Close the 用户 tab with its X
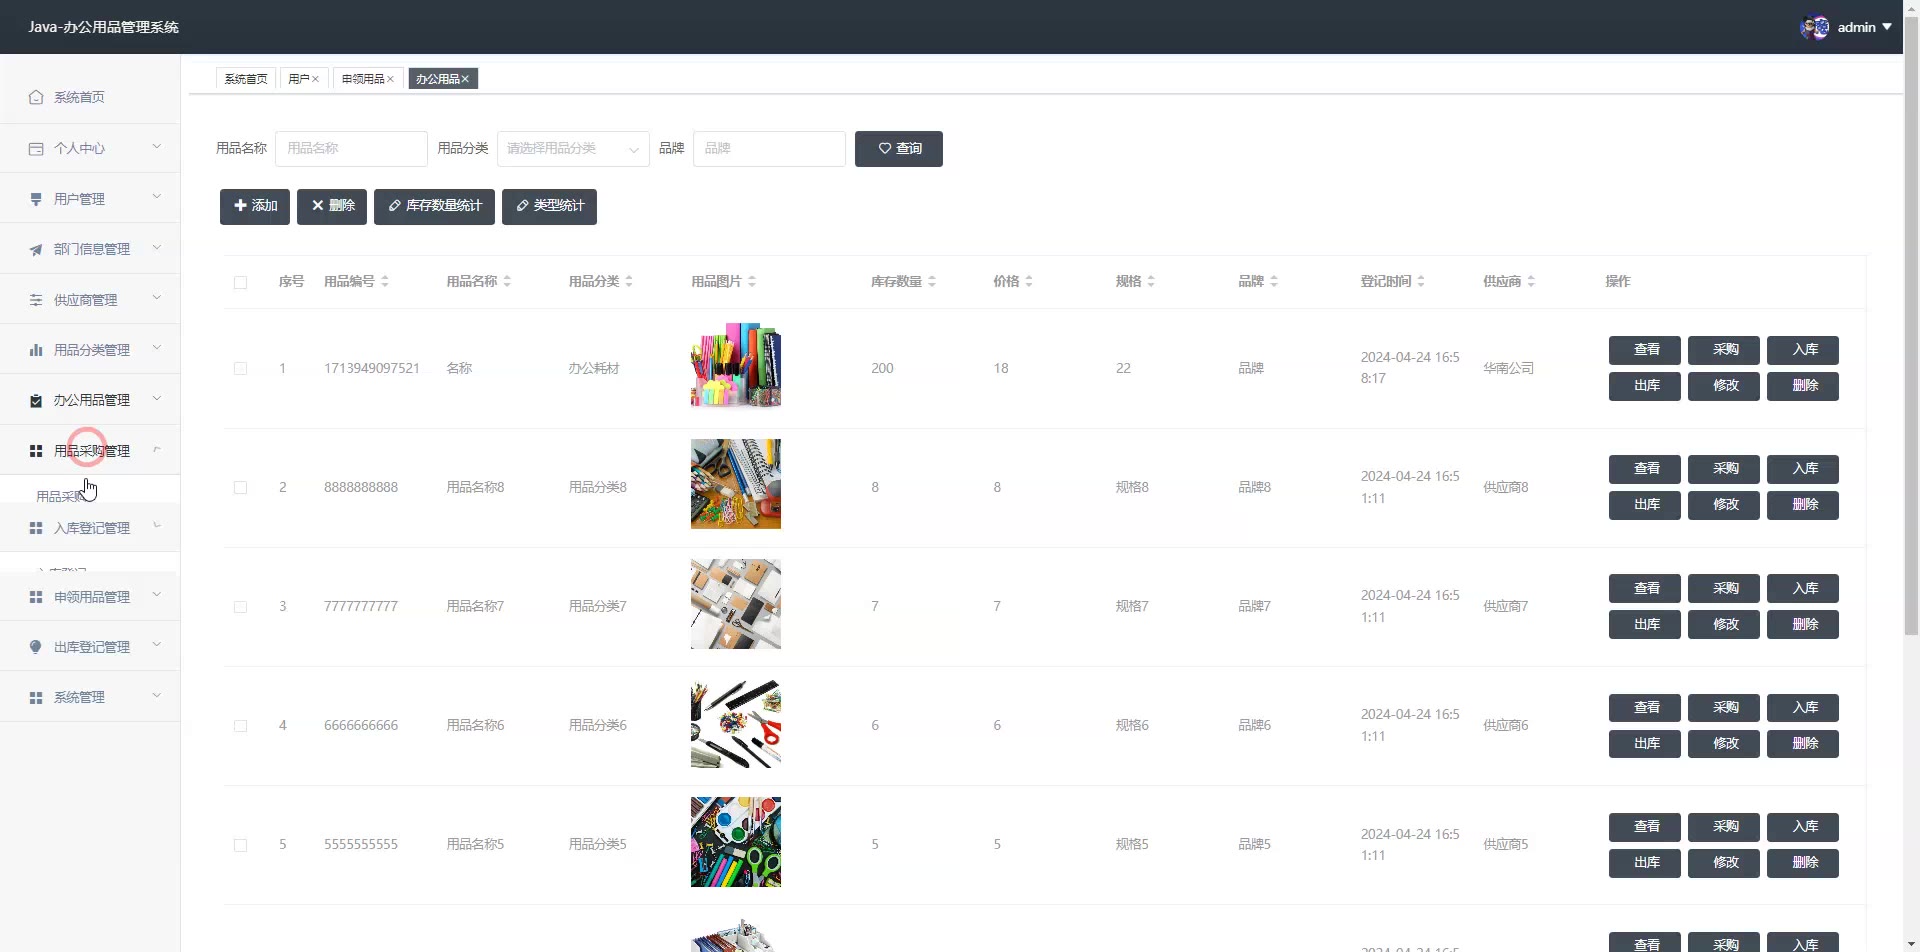The image size is (1920, 952). [x=315, y=79]
